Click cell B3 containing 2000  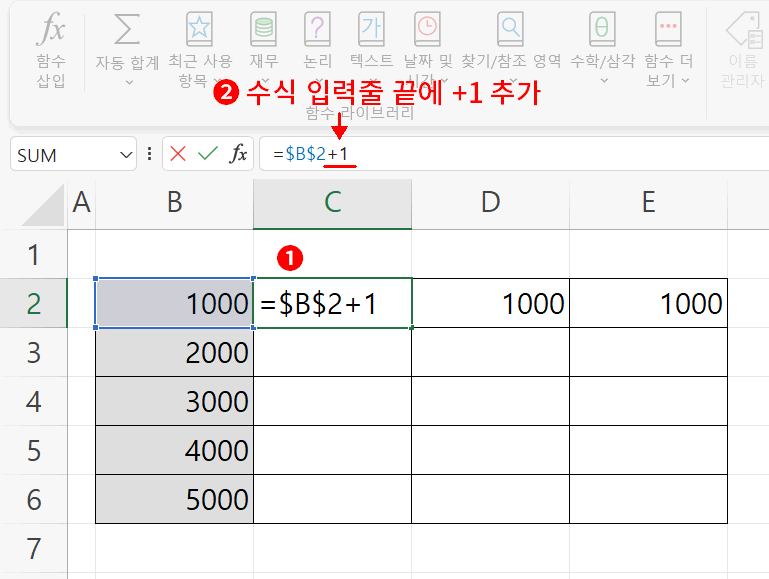(x=175, y=352)
